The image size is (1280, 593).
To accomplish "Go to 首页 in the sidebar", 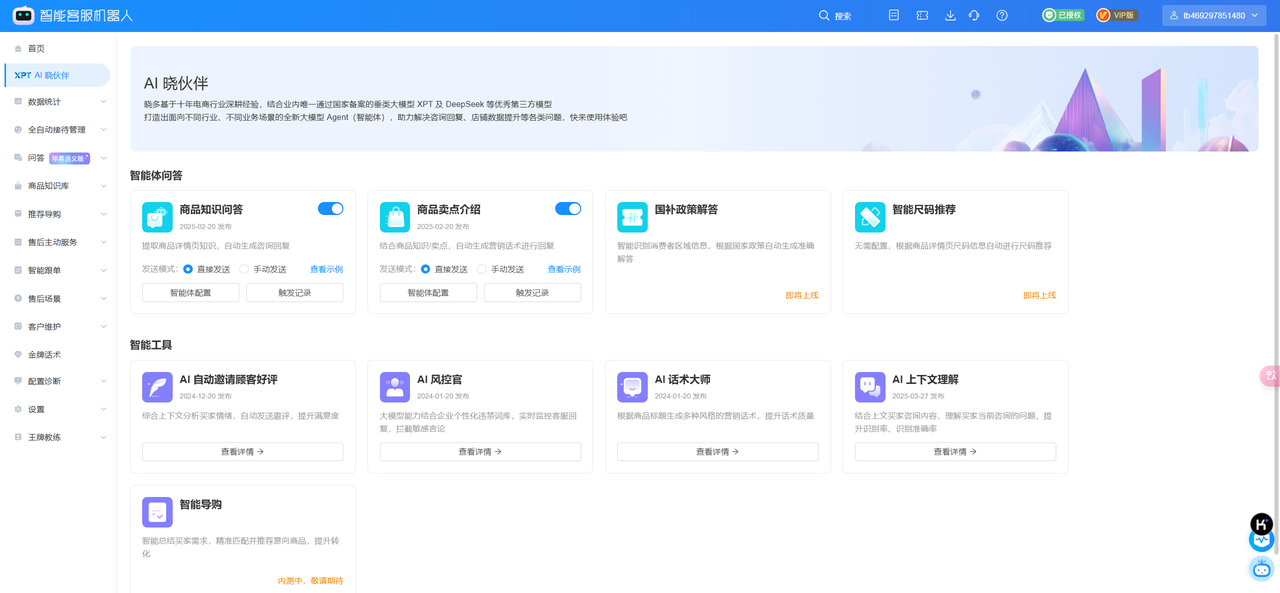I will click(34, 47).
